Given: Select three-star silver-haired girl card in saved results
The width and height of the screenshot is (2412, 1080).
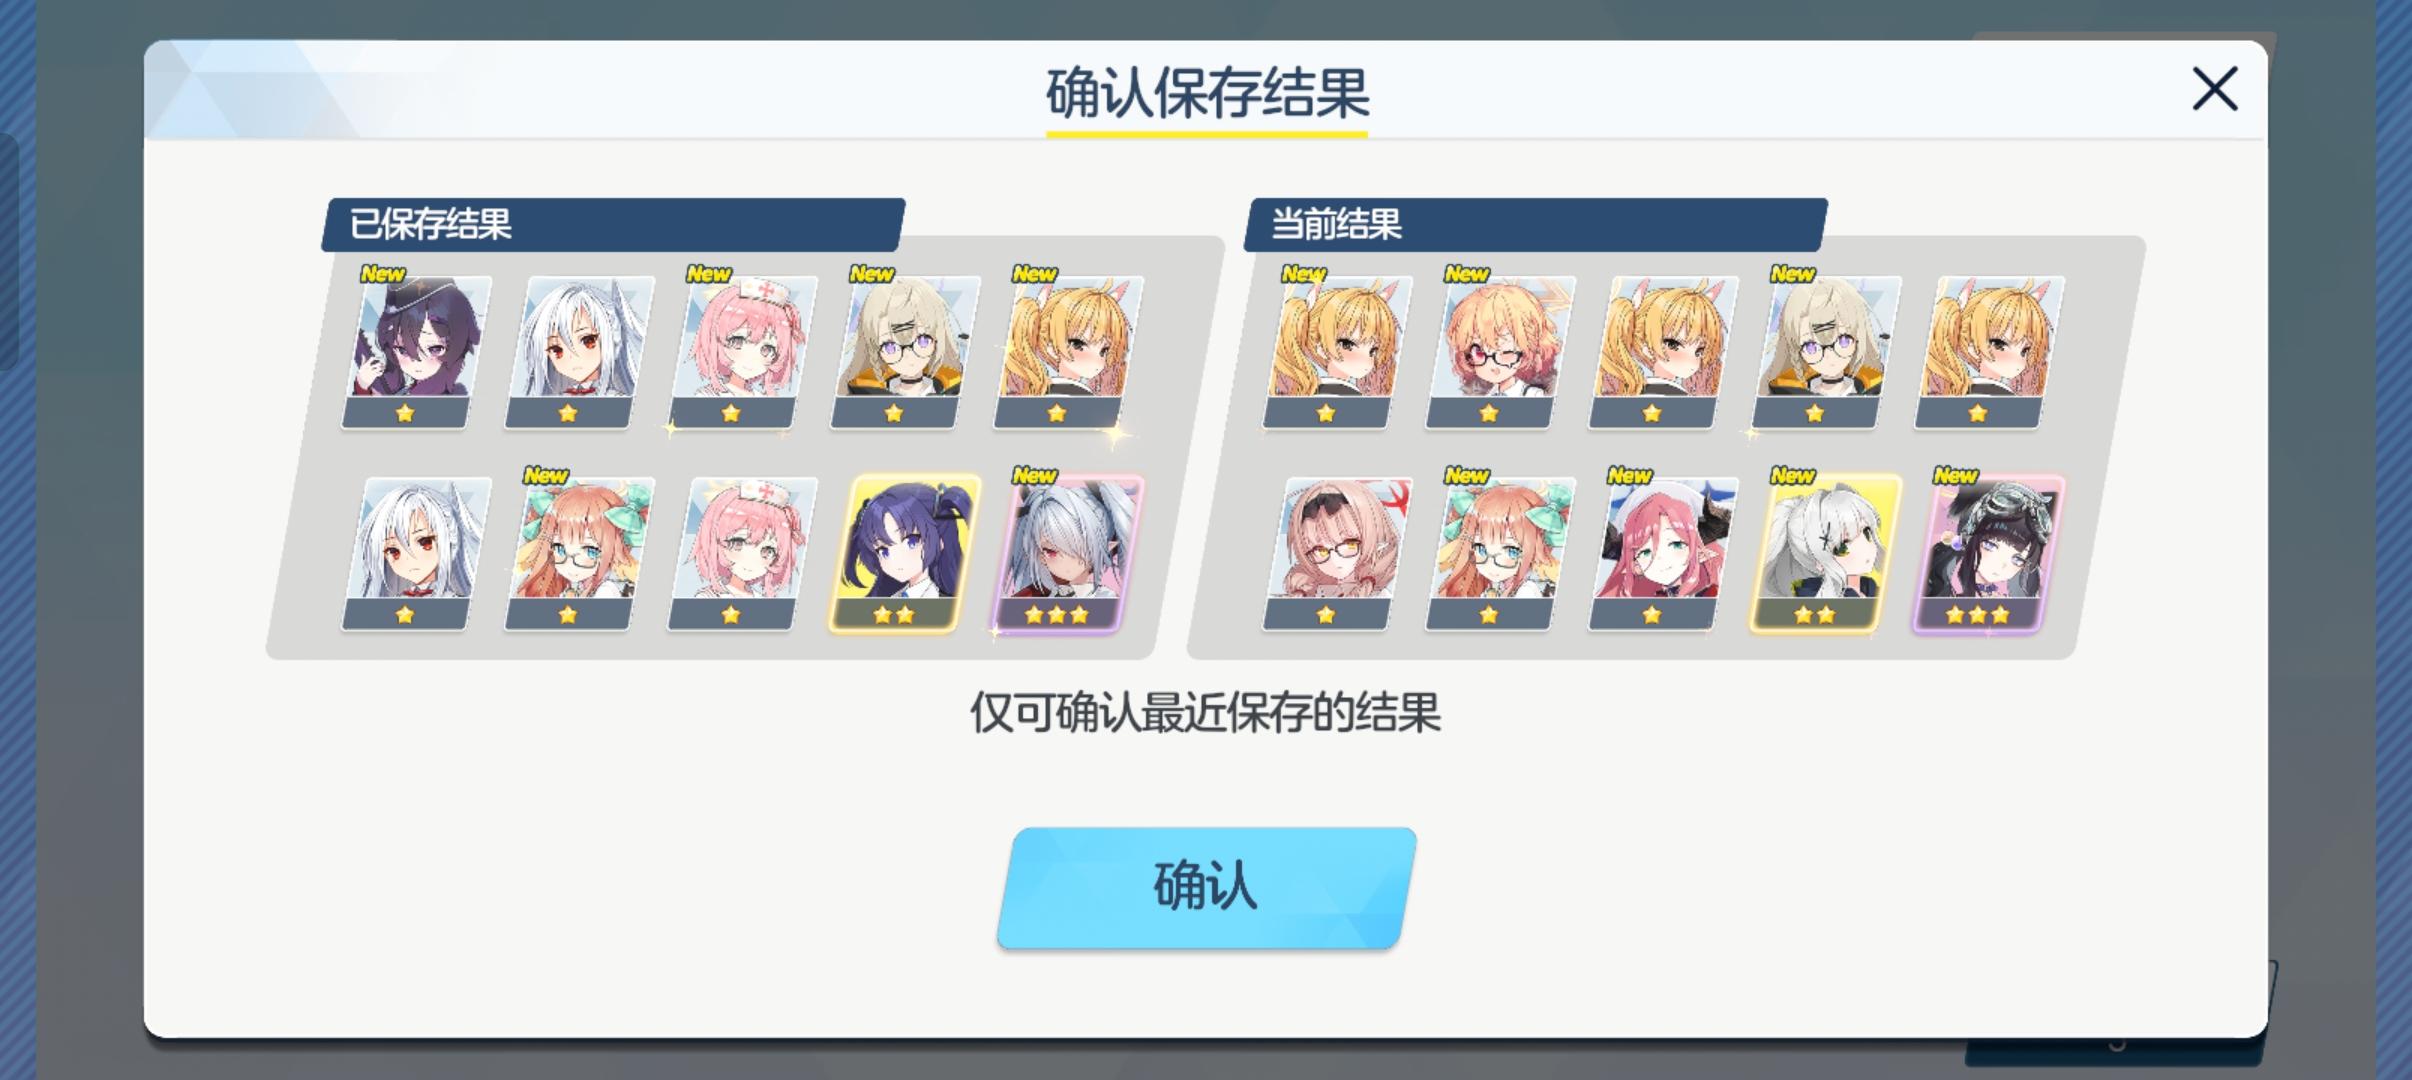Looking at the screenshot, I should coord(1068,554).
